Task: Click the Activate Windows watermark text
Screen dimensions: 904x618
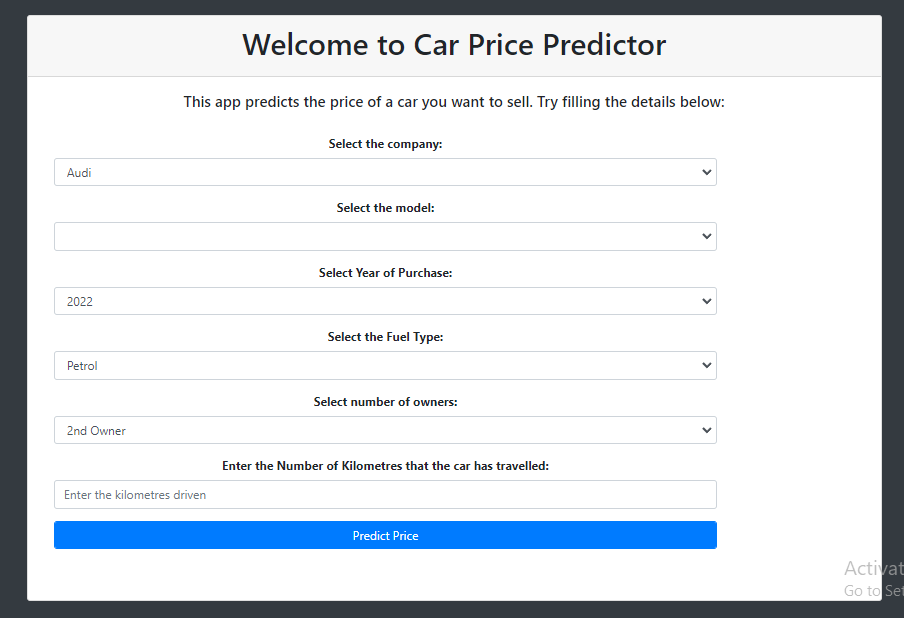Action: (x=872, y=568)
